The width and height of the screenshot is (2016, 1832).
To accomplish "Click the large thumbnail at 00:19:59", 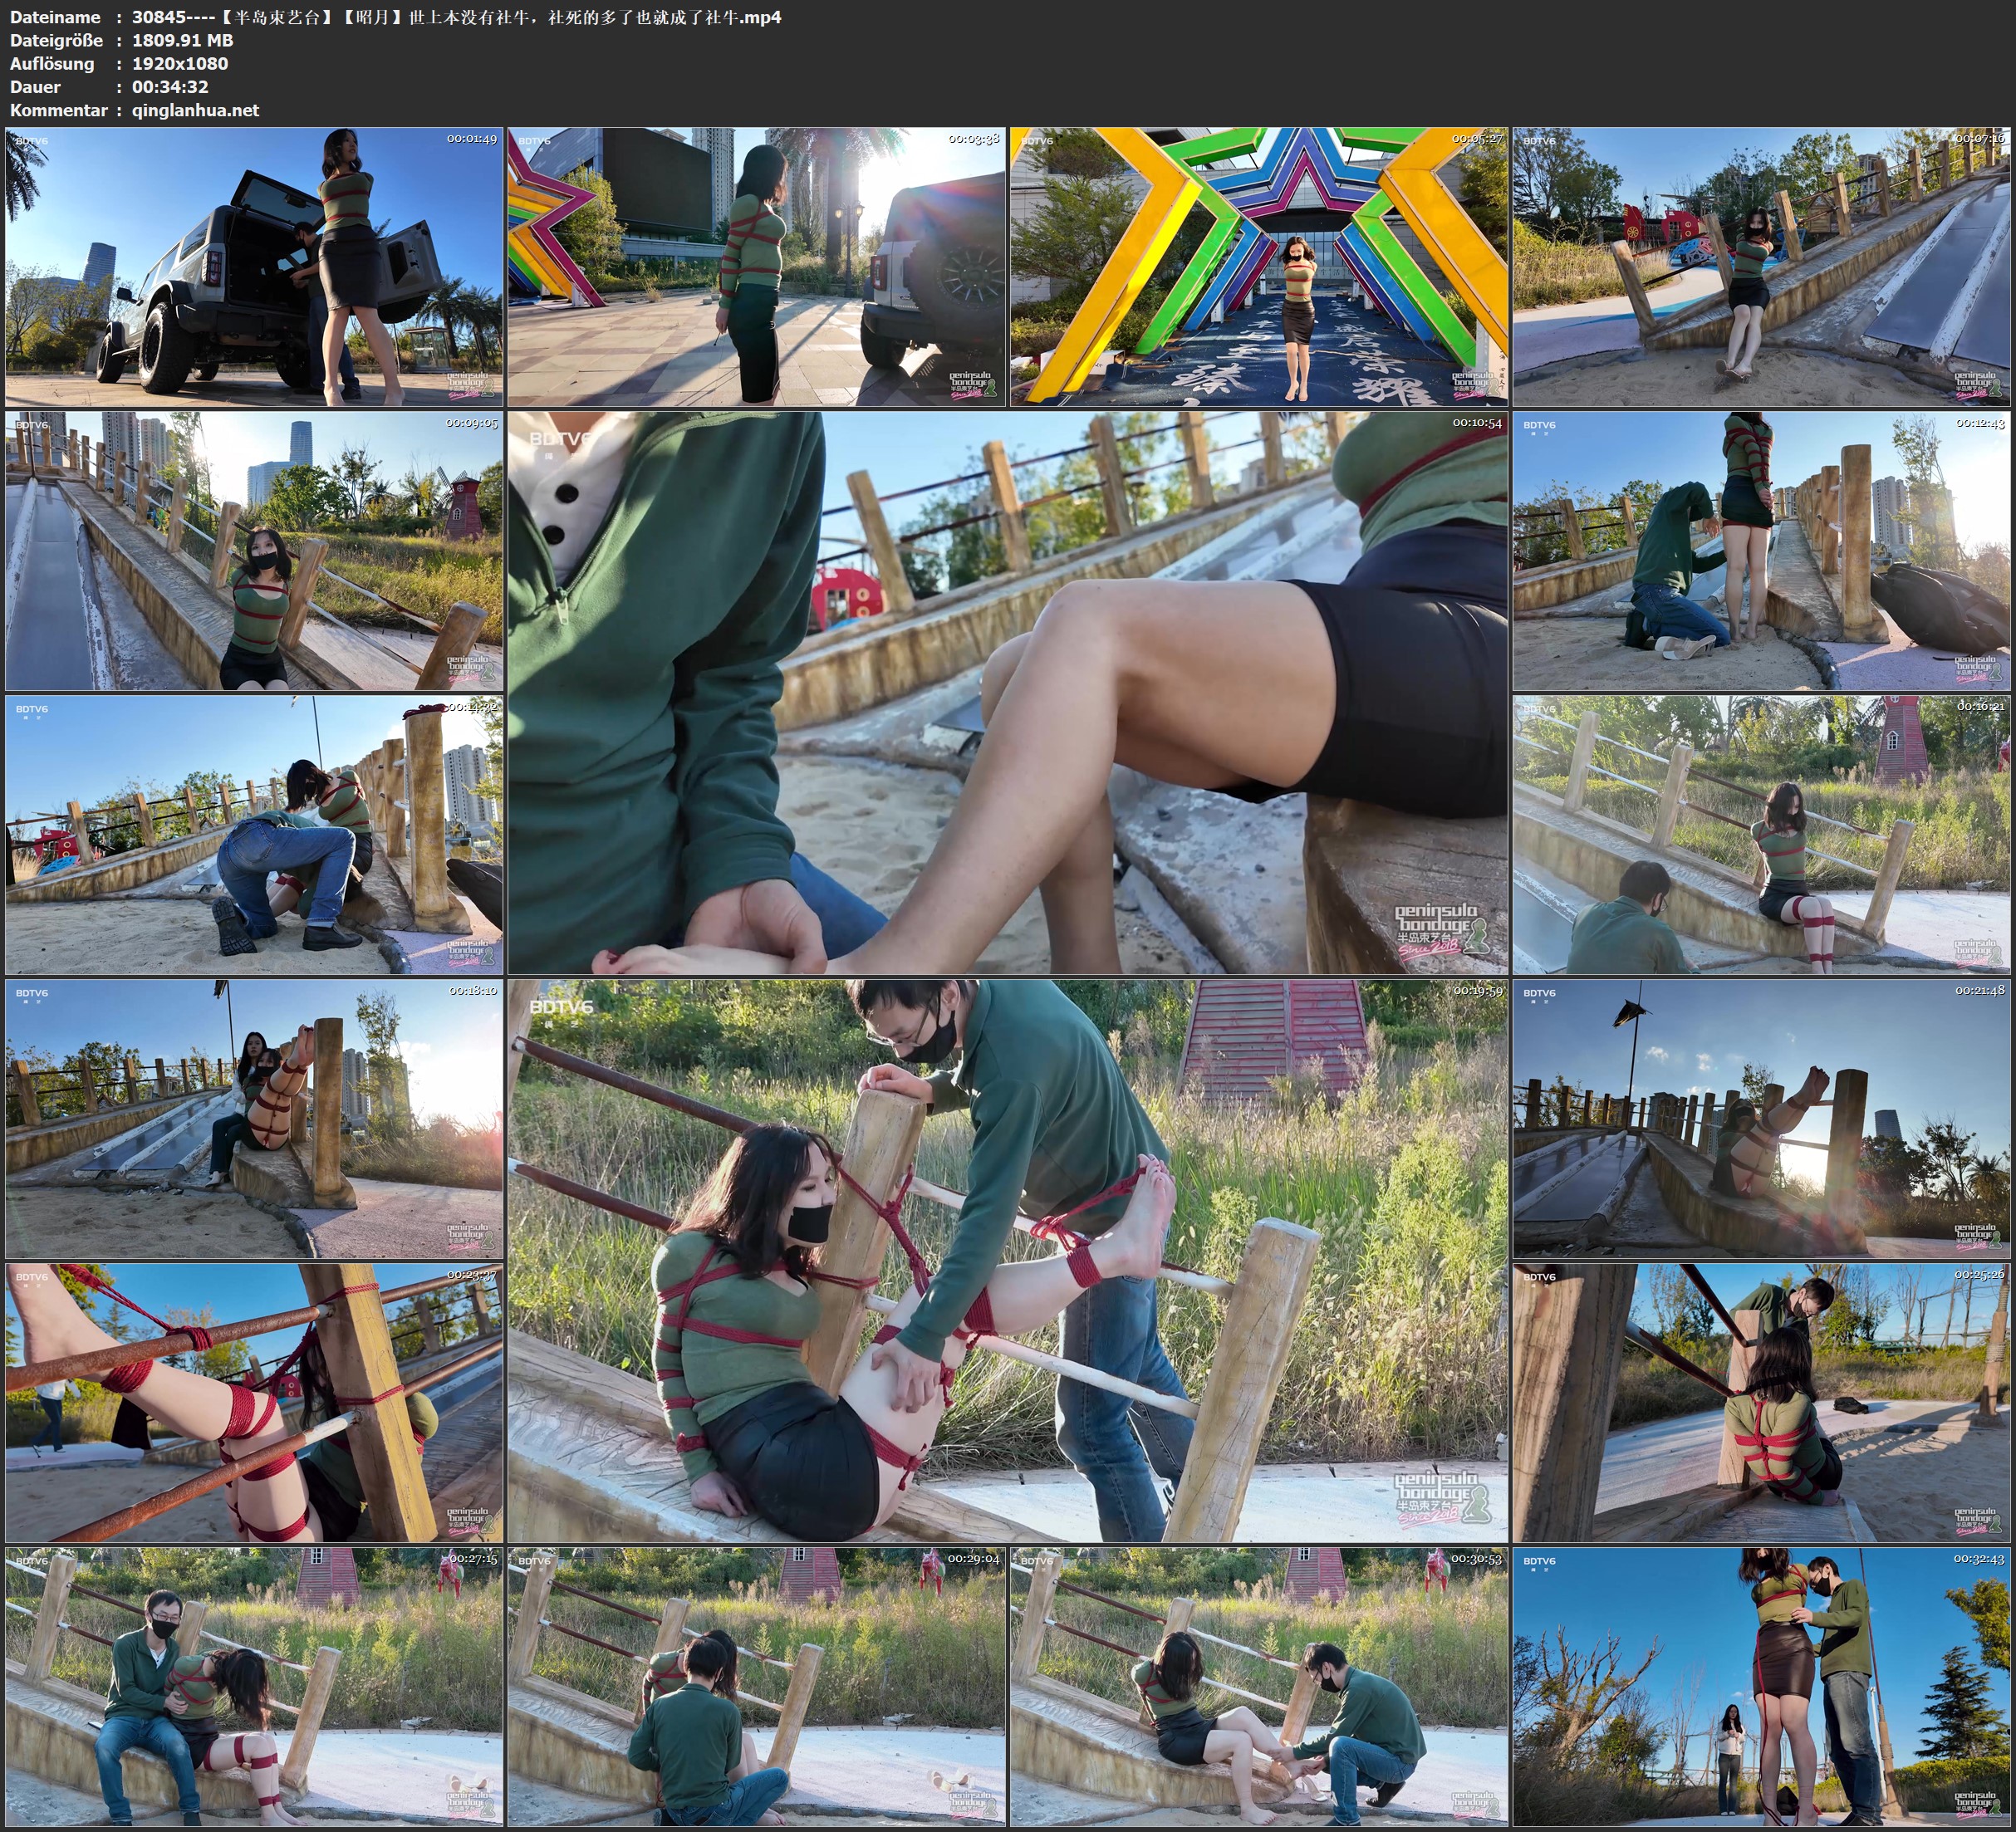I will pyautogui.click(x=1007, y=1260).
